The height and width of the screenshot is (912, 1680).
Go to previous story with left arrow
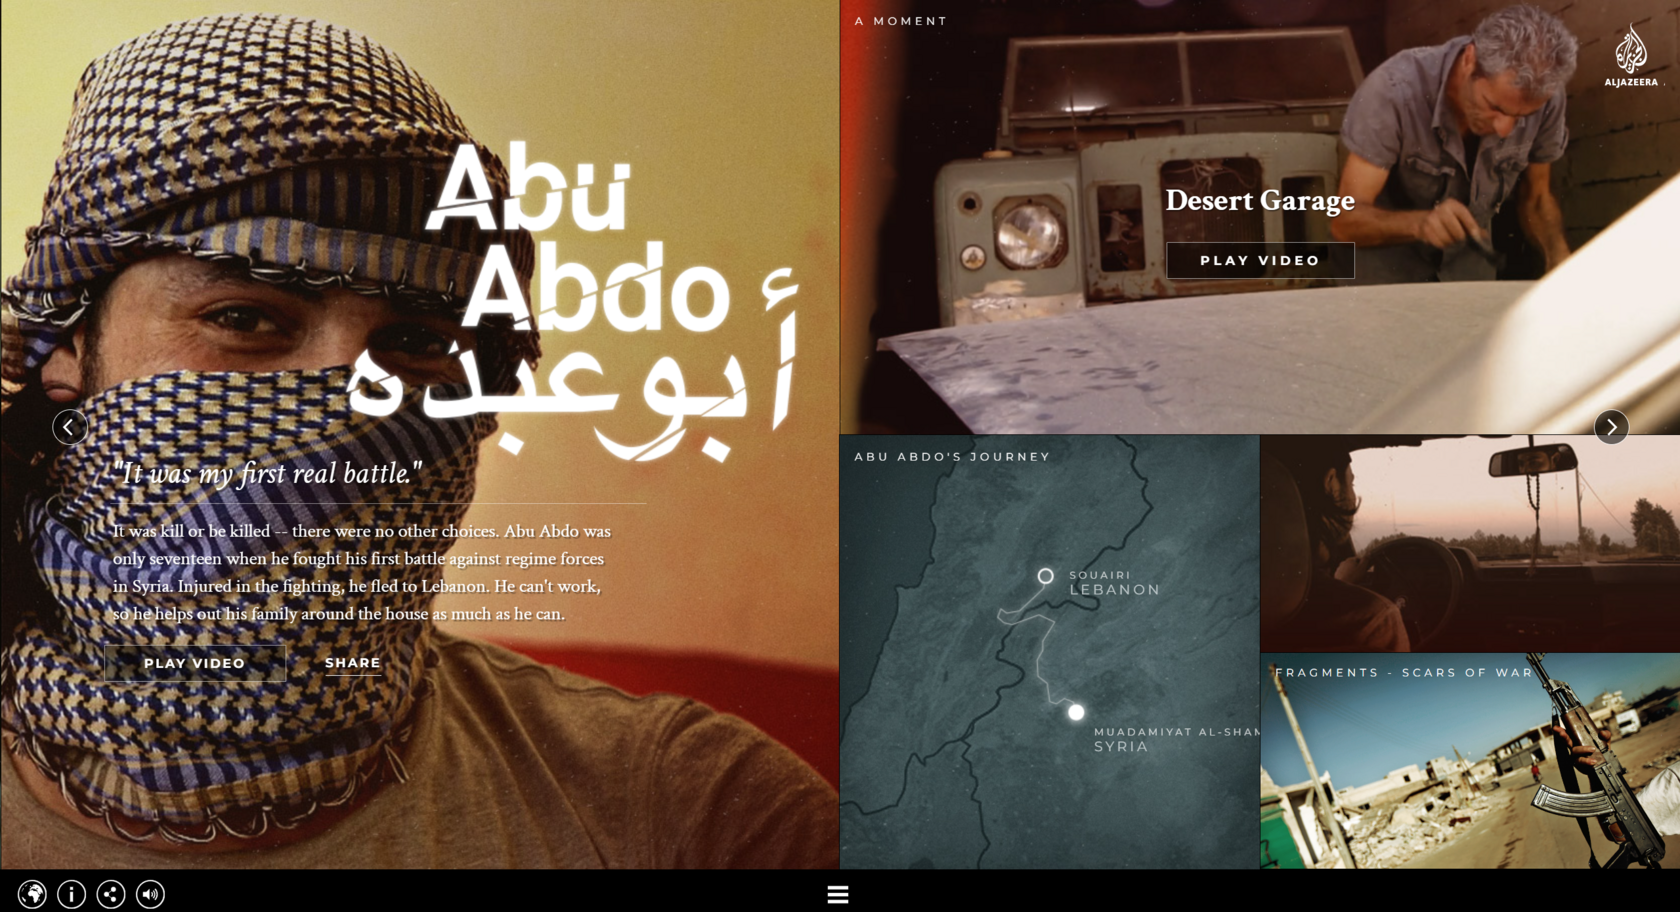pos(70,427)
